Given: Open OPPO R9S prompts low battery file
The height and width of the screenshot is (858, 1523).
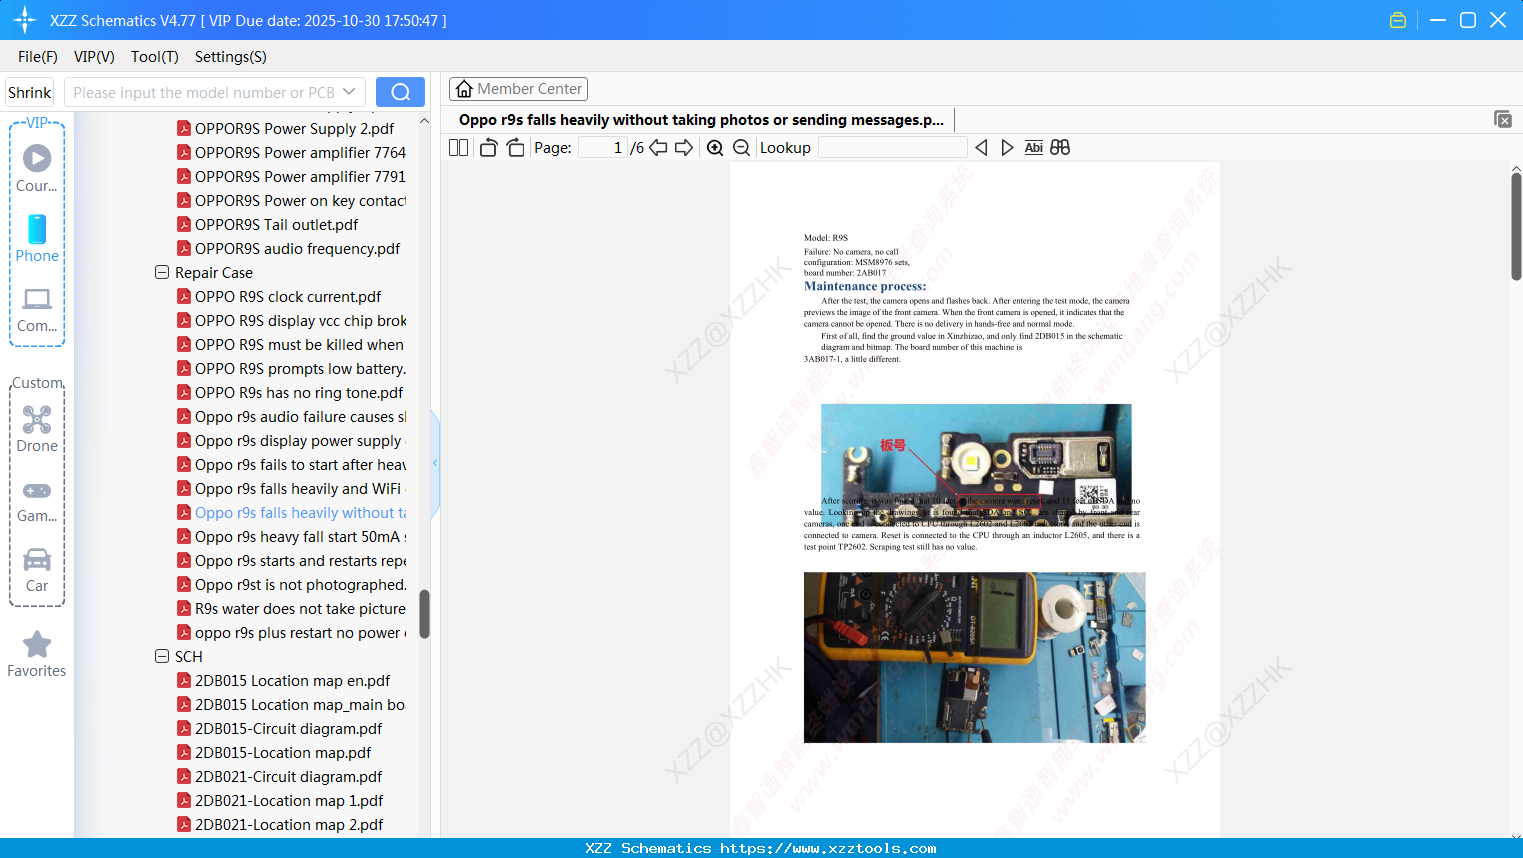Looking at the screenshot, I should click(291, 369).
